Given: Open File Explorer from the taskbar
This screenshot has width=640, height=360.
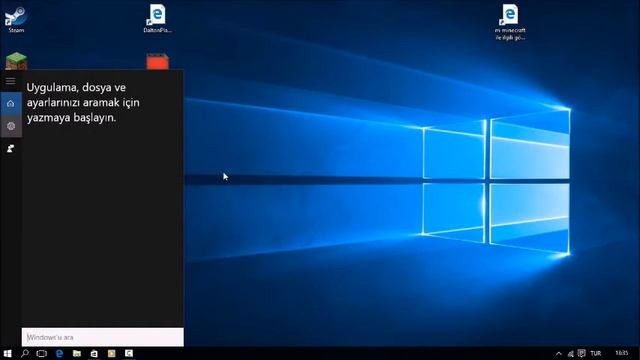Looking at the screenshot, I should (77, 353).
